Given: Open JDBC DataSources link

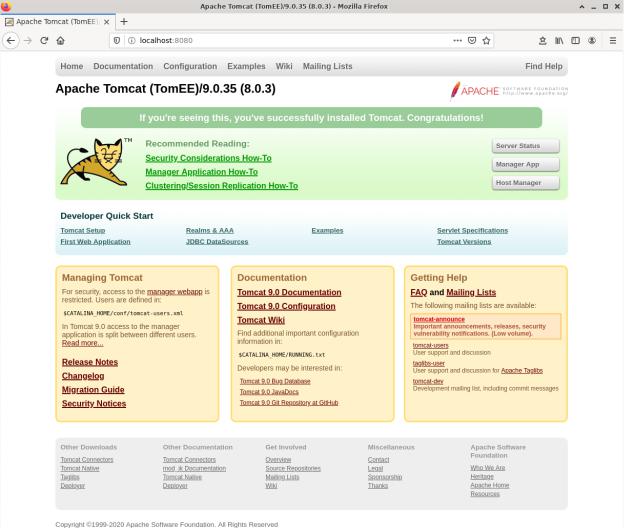Looking at the screenshot, I should pos(217,242).
